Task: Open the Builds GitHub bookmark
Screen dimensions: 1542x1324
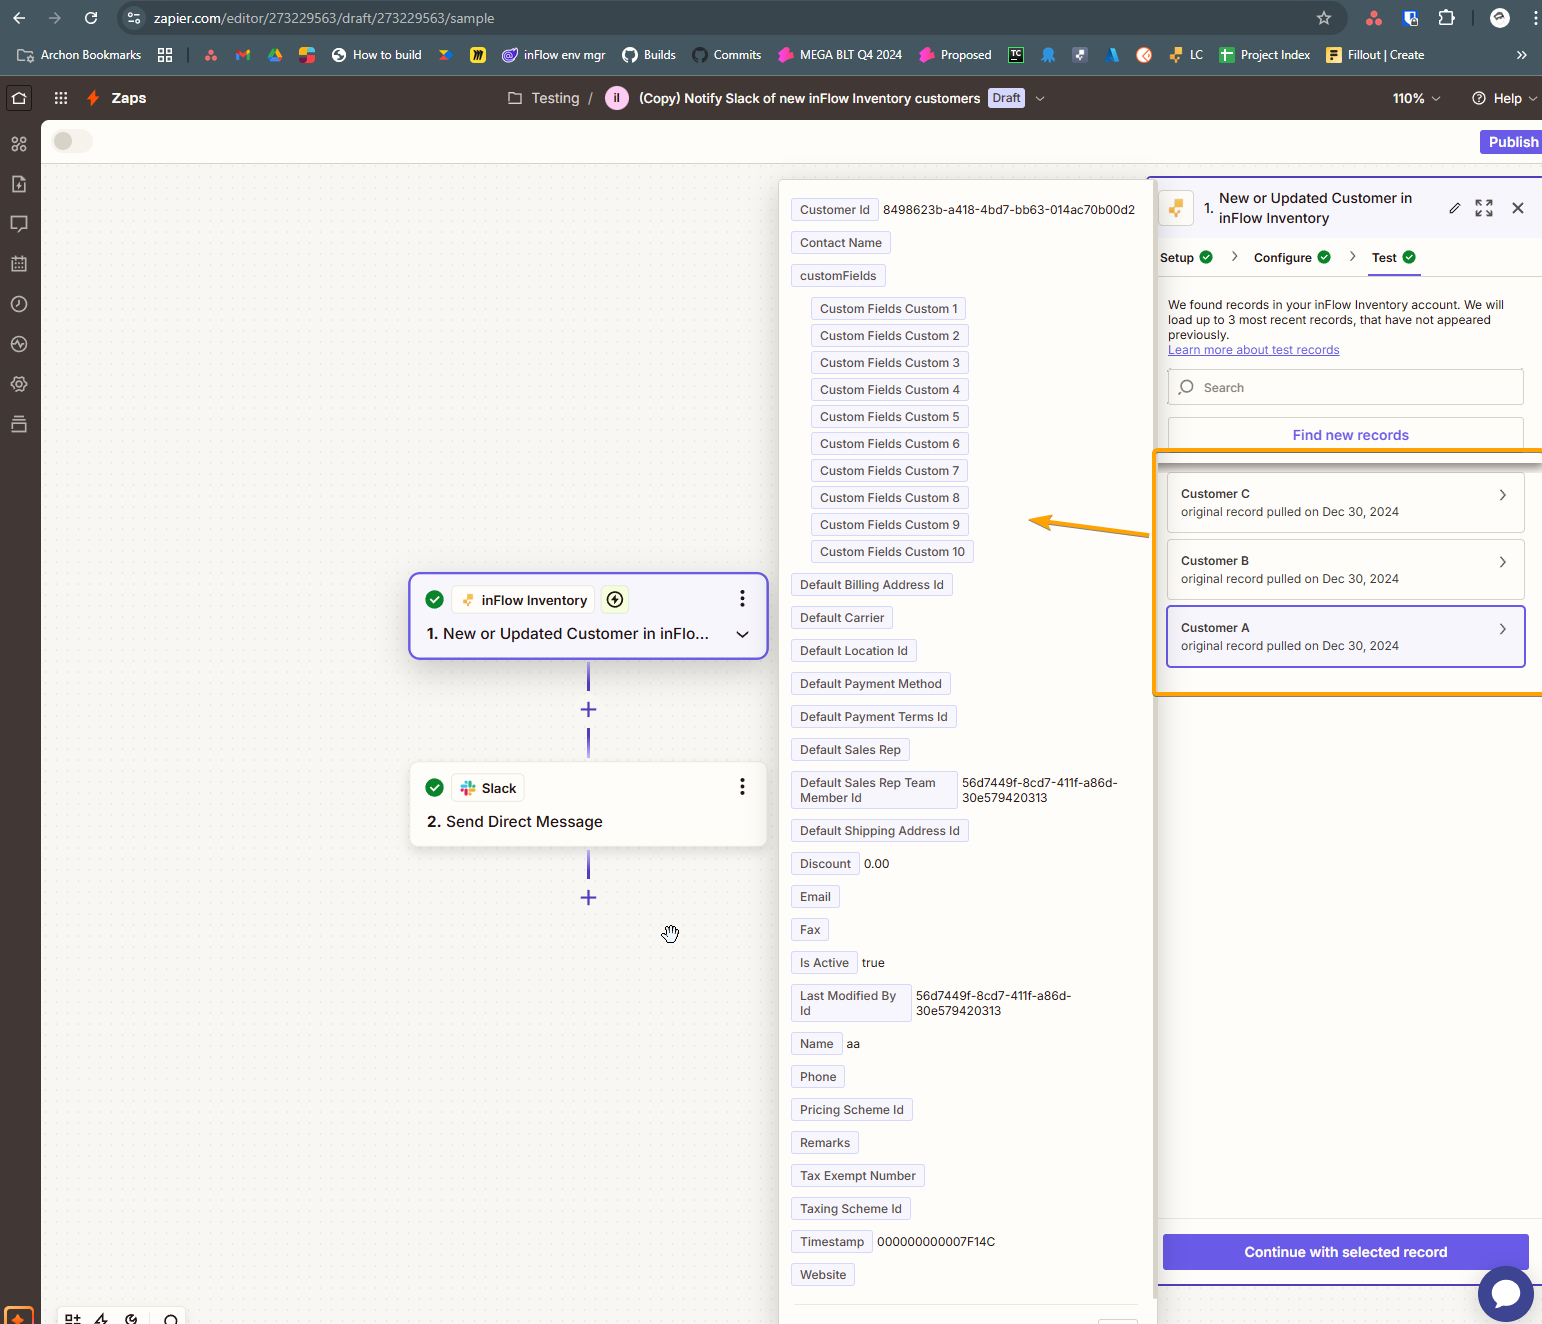Action: (649, 55)
